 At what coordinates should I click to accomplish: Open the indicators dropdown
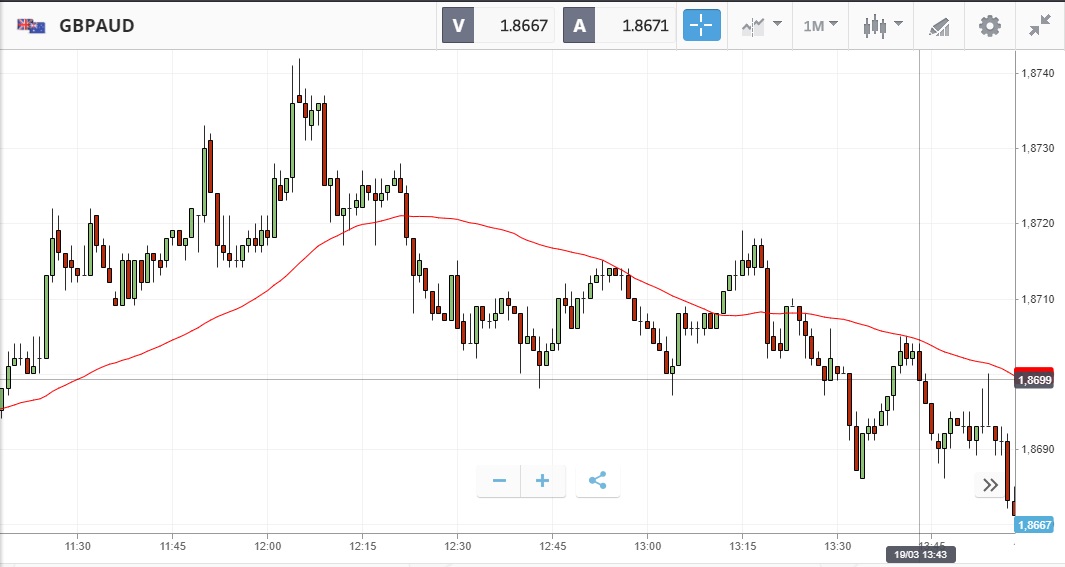pos(761,25)
